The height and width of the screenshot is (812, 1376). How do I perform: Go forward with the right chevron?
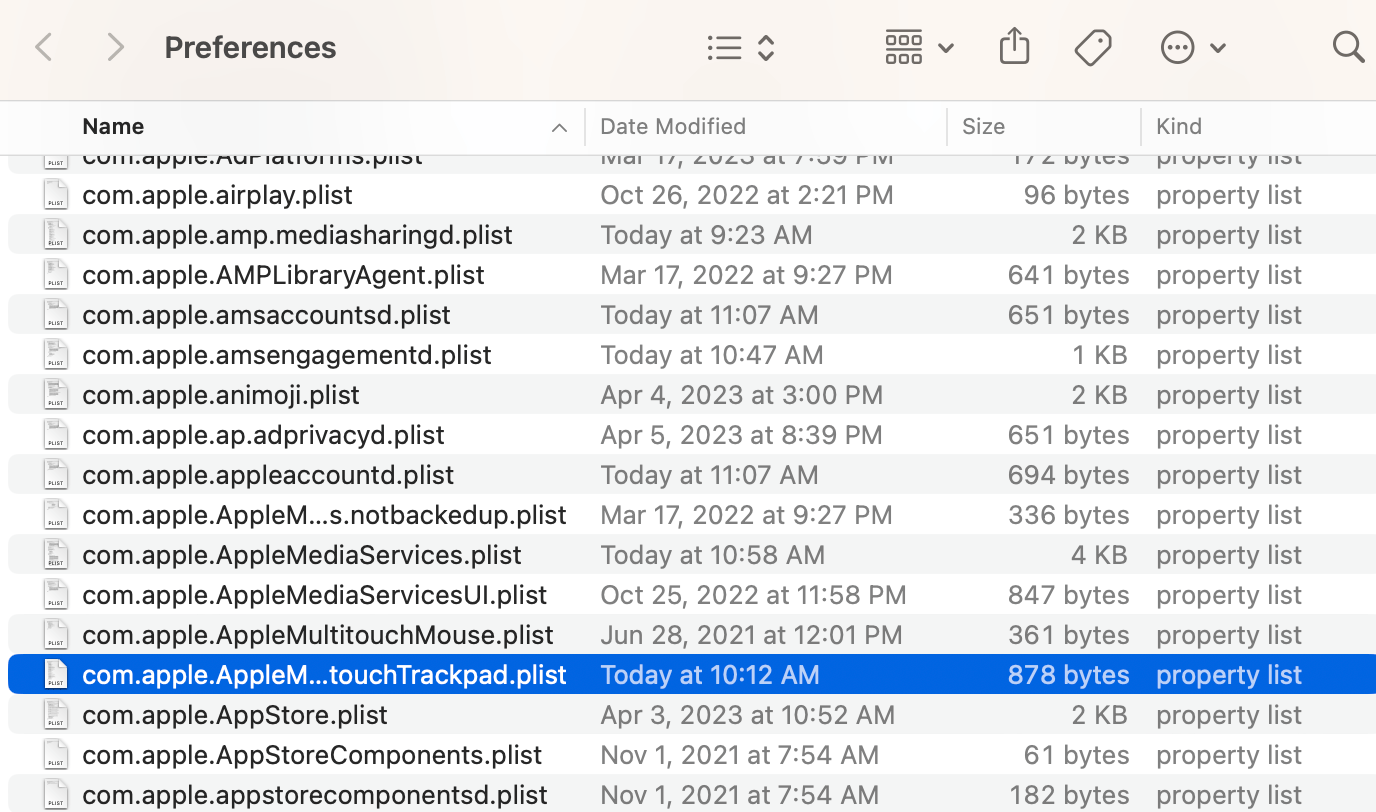pos(116,47)
